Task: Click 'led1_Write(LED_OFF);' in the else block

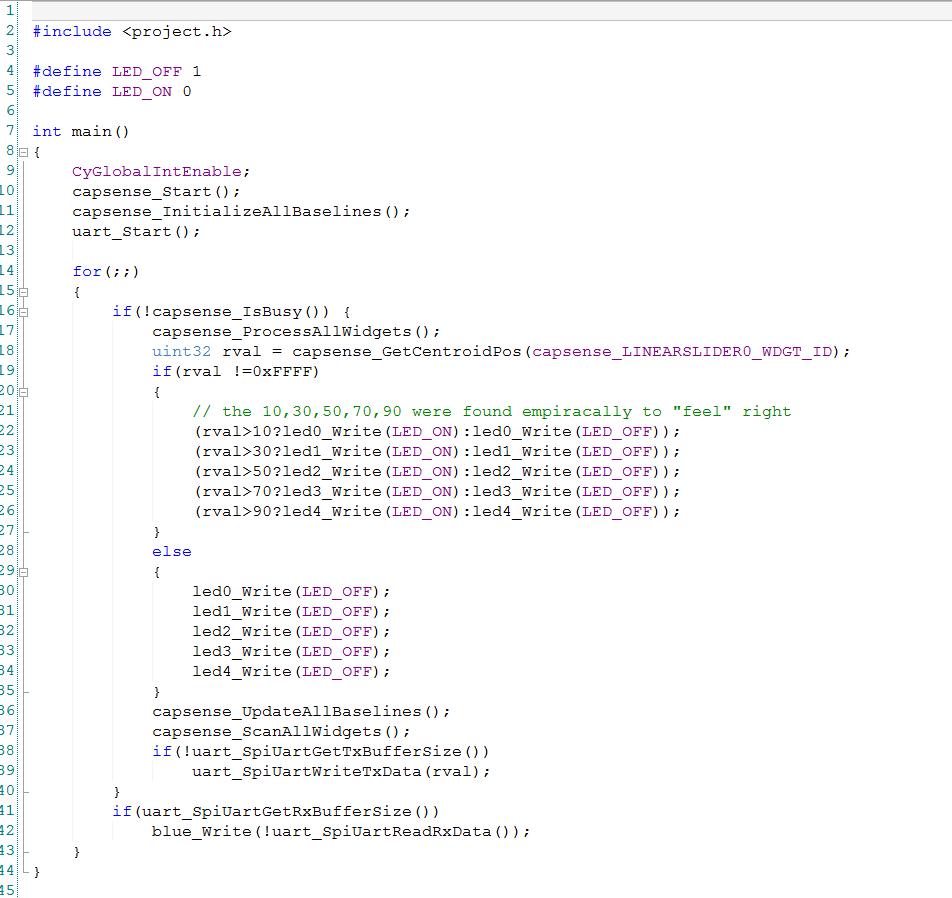Action: (x=291, y=611)
